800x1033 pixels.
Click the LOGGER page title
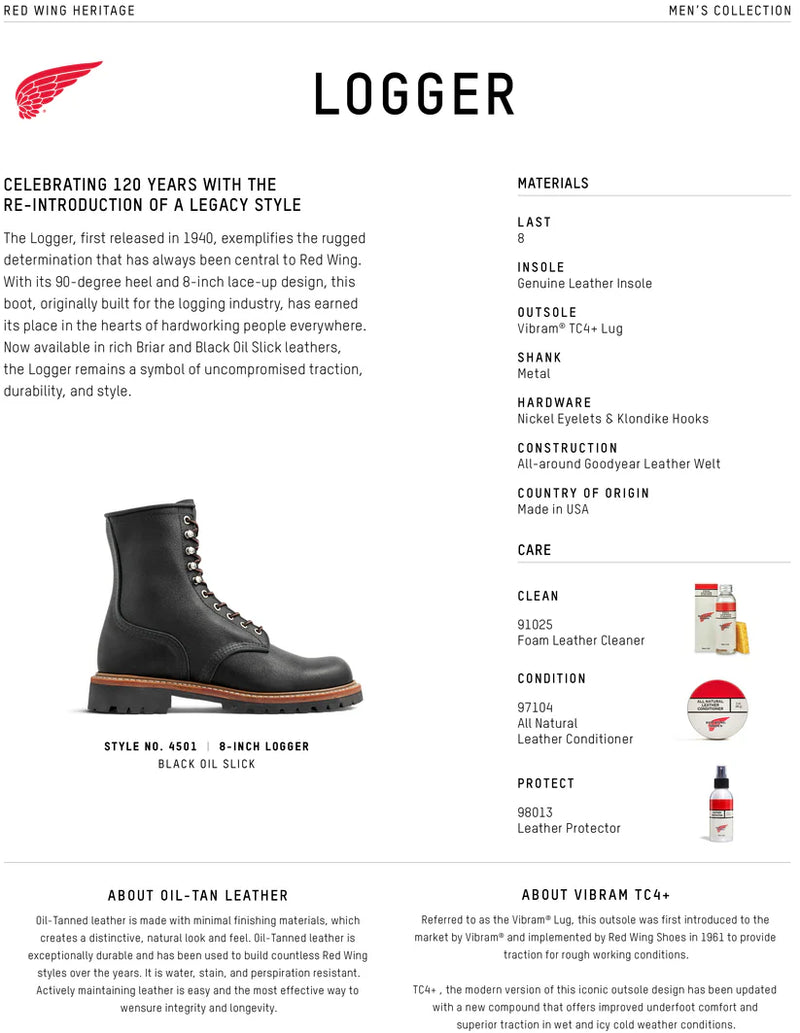click(x=414, y=95)
